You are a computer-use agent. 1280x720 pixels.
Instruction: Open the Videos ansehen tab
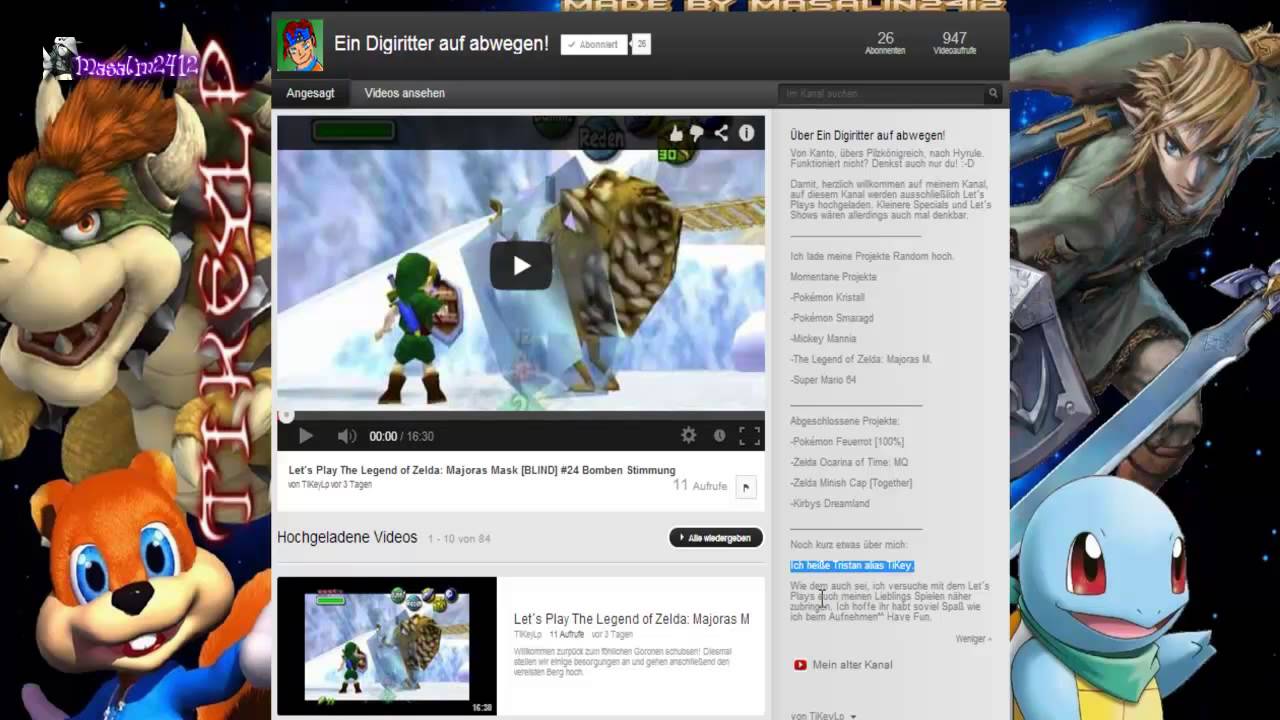tap(405, 93)
